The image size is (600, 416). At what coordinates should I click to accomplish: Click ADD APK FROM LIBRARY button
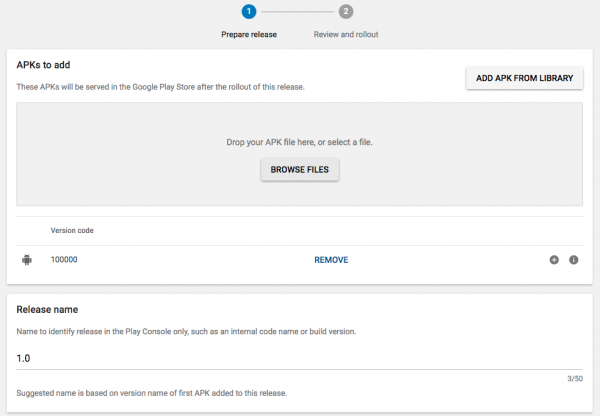tap(525, 79)
